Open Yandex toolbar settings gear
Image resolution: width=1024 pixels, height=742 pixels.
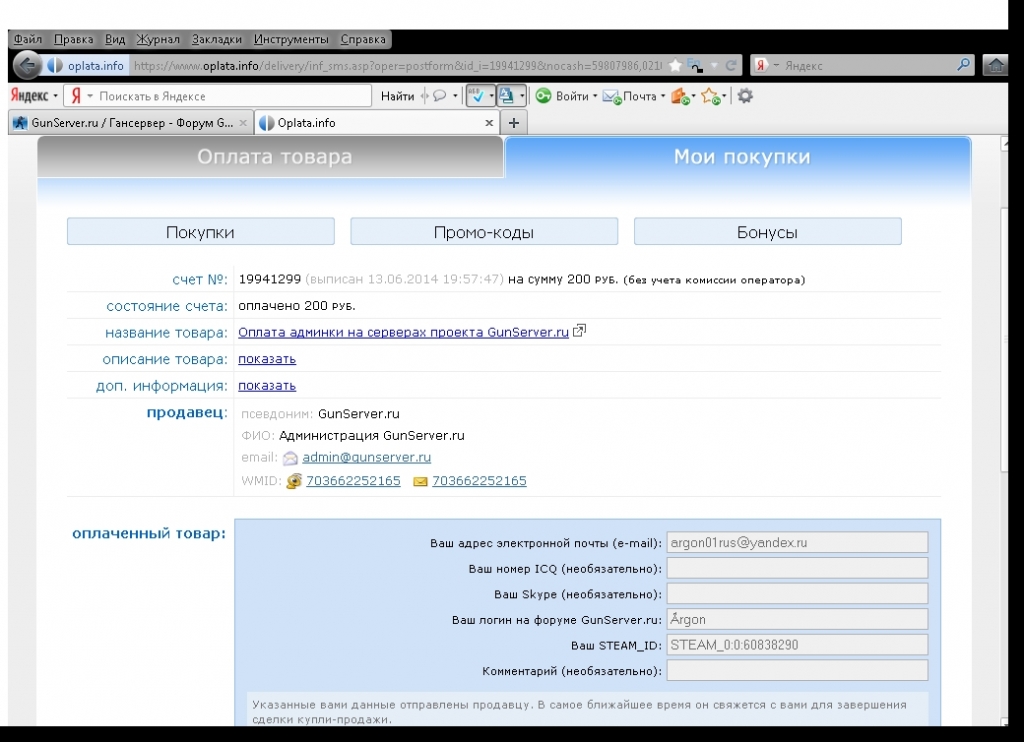pyautogui.click(x=745, y=96)
